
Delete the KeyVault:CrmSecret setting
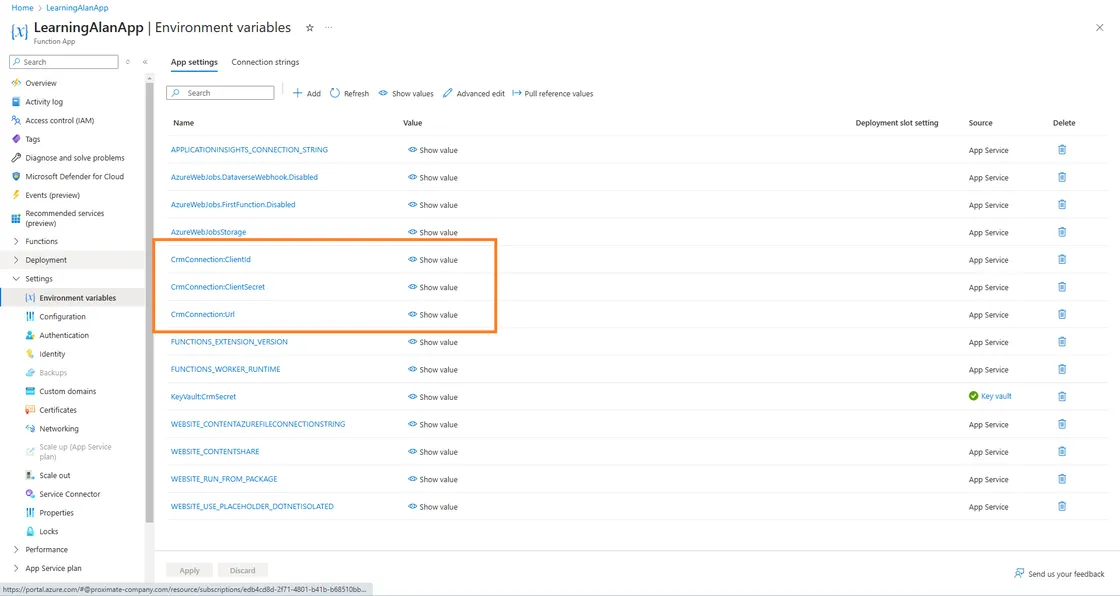tap(1061, 397)
